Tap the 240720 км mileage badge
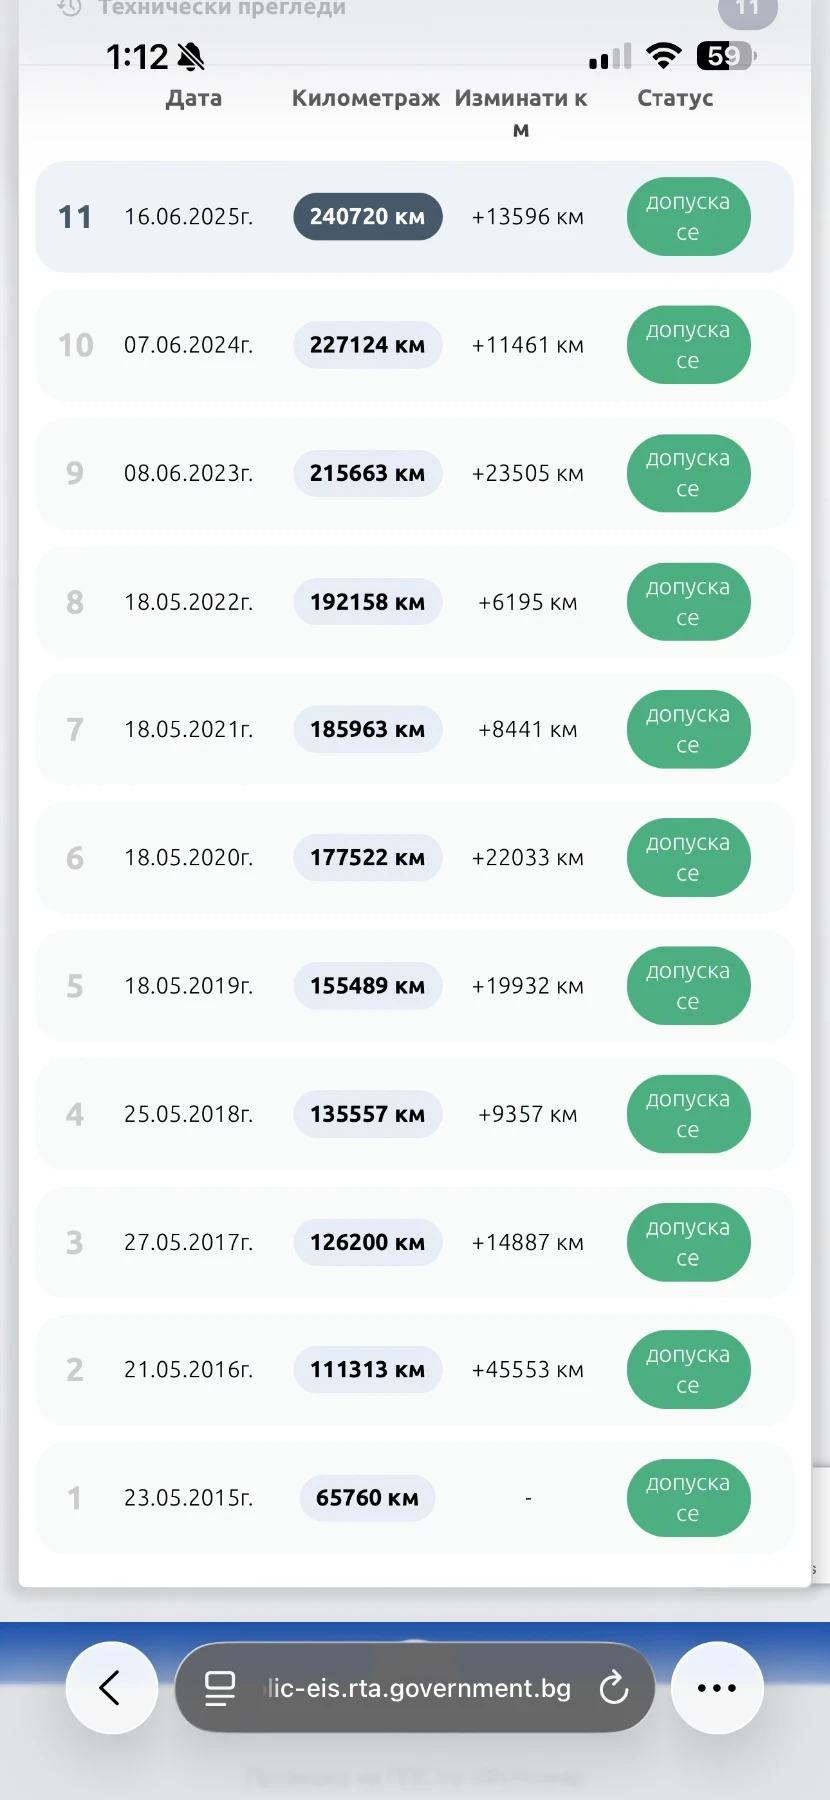830x1800 pixels. (x=367, y=217)
